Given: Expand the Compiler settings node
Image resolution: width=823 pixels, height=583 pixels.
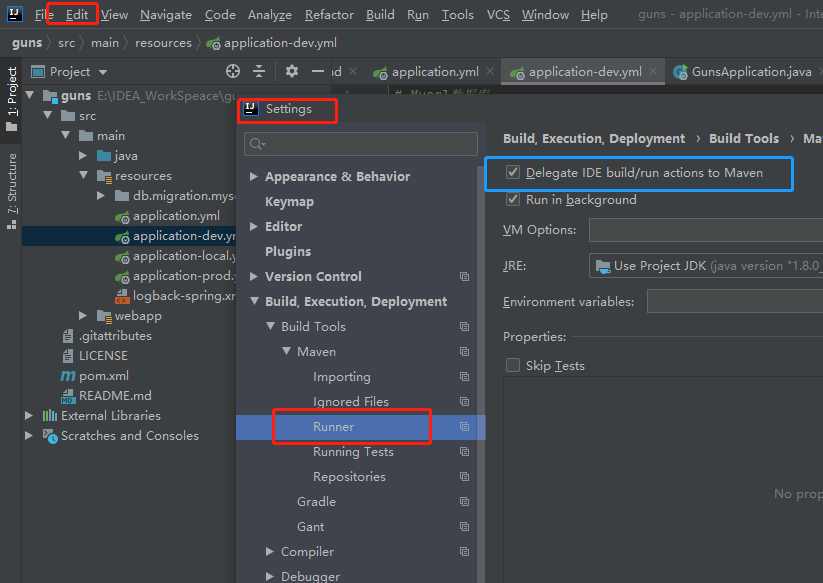Looking at the screenshot, I should click(x=270, y=552).
